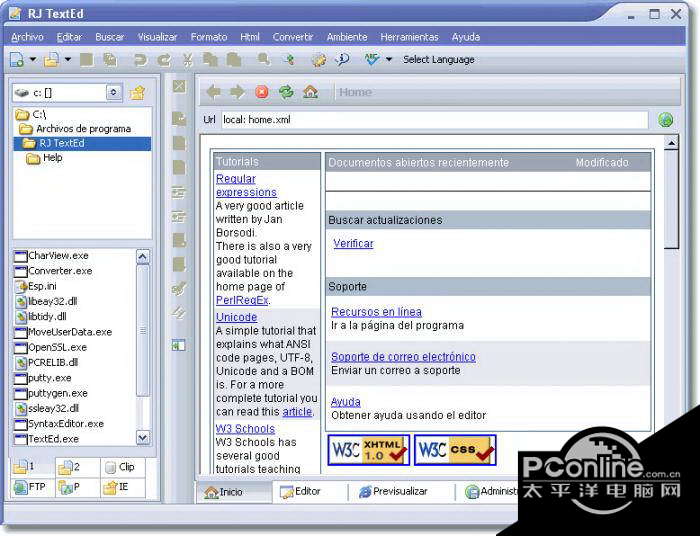The height and width of the screenshot is (536, 700).
Task: Click the Search magnifier toolbar icon
Action: coord(264,59)
